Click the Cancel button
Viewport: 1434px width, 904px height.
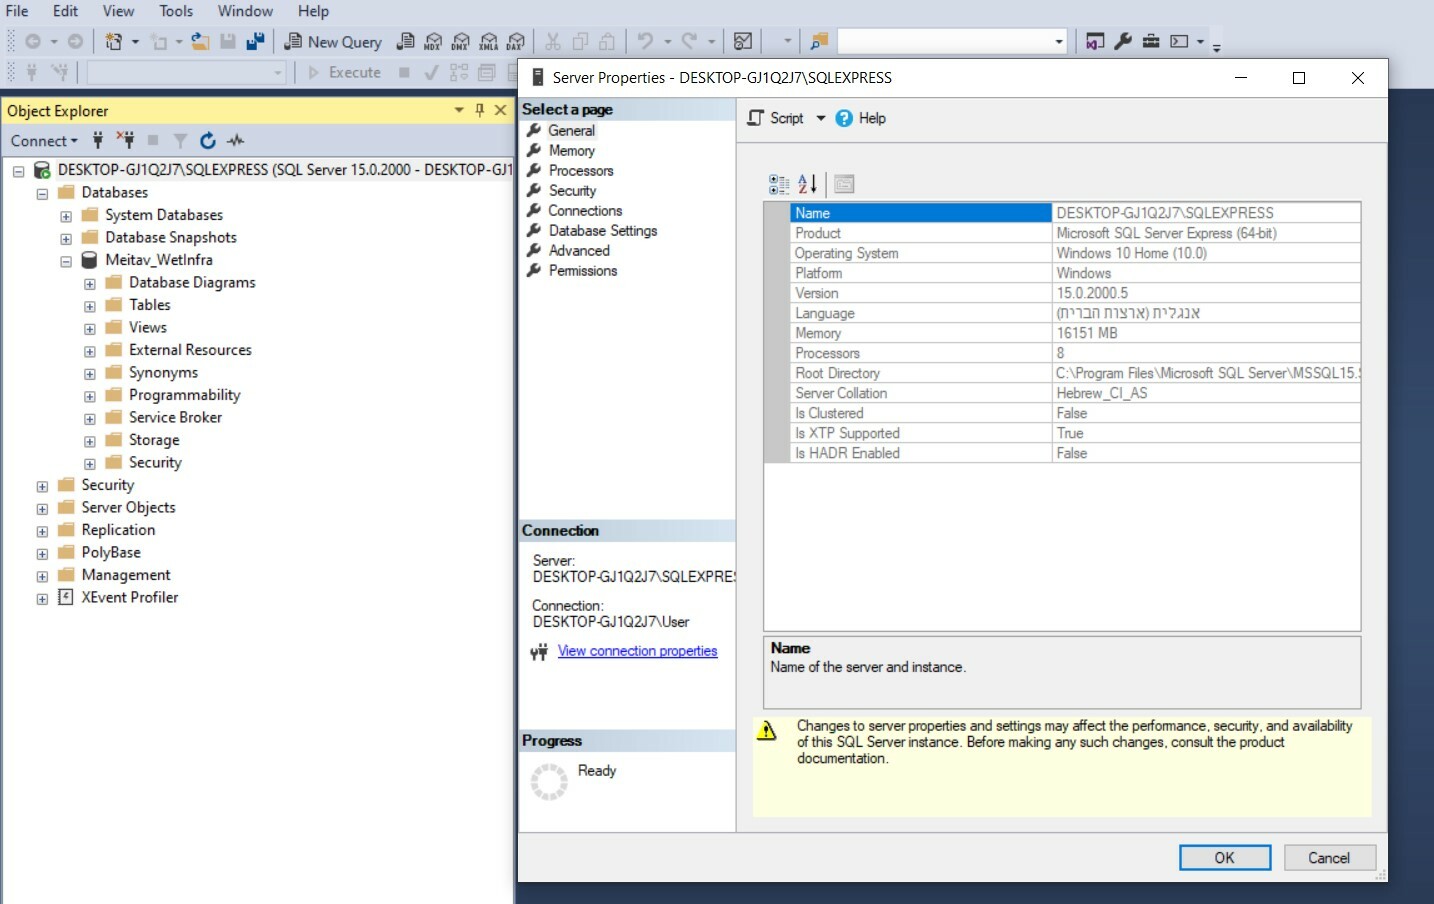[x=1329, y=858]
